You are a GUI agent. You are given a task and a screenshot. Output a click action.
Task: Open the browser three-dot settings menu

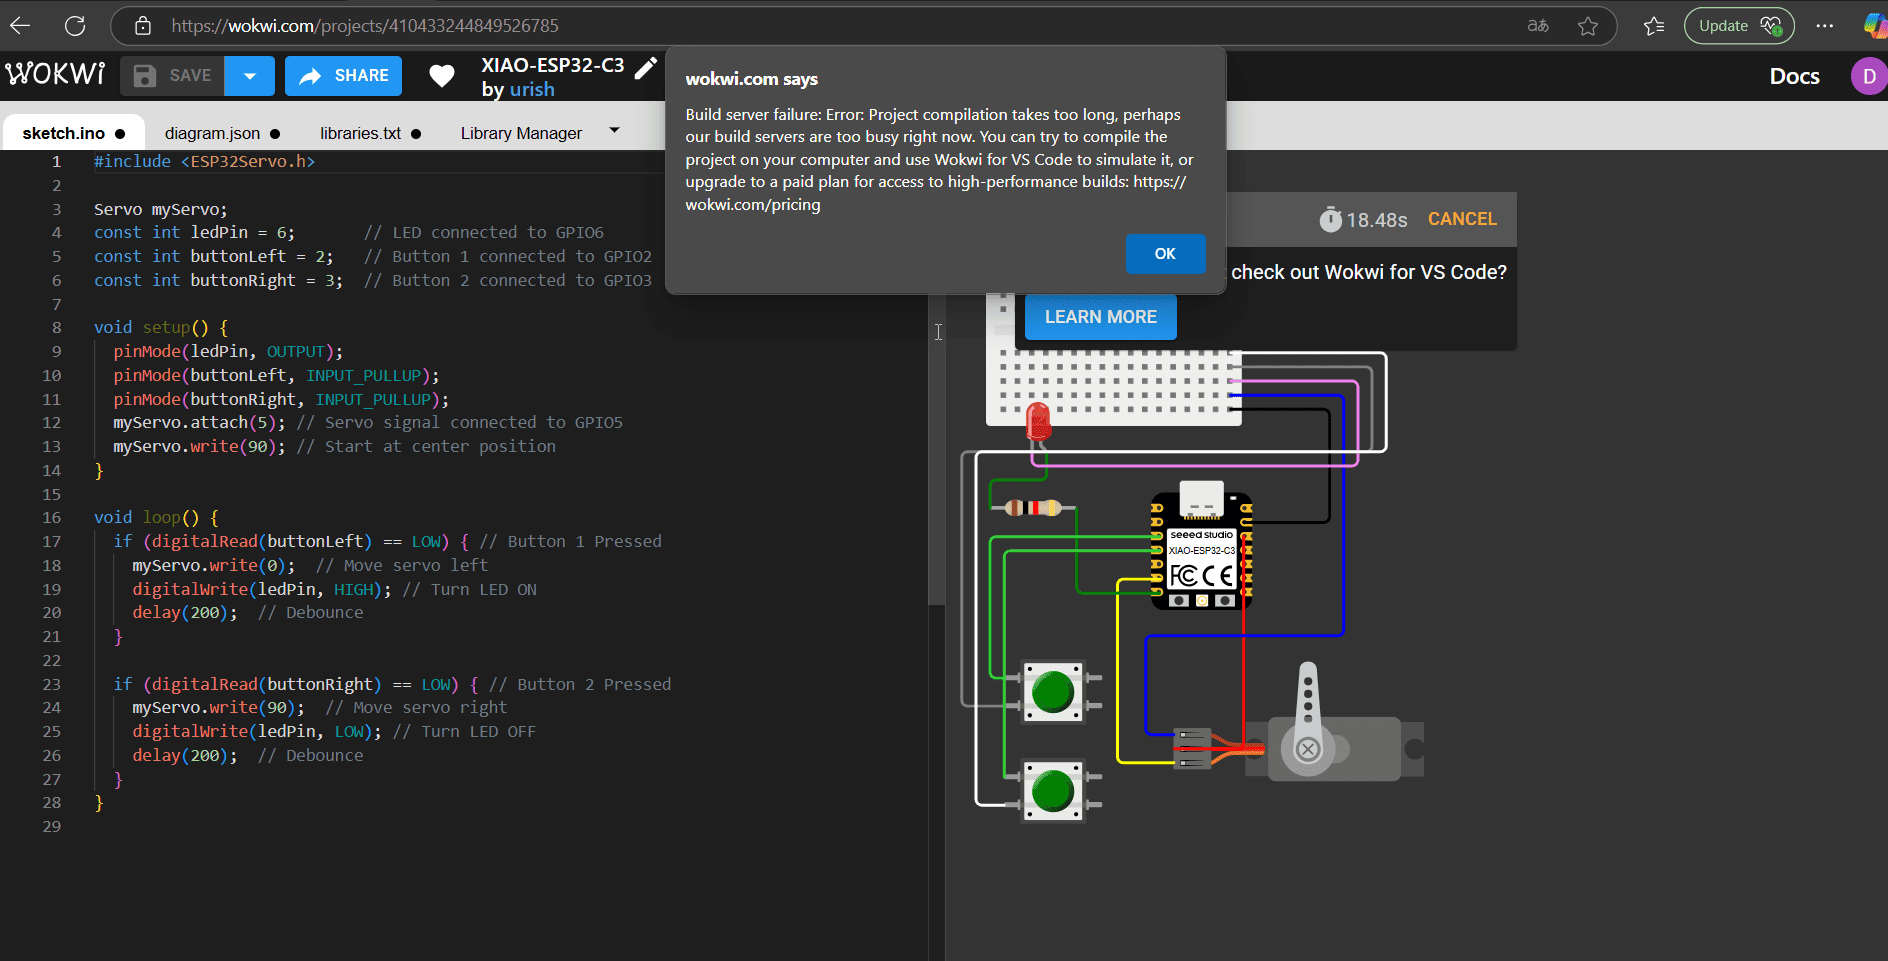point(1825,26)
